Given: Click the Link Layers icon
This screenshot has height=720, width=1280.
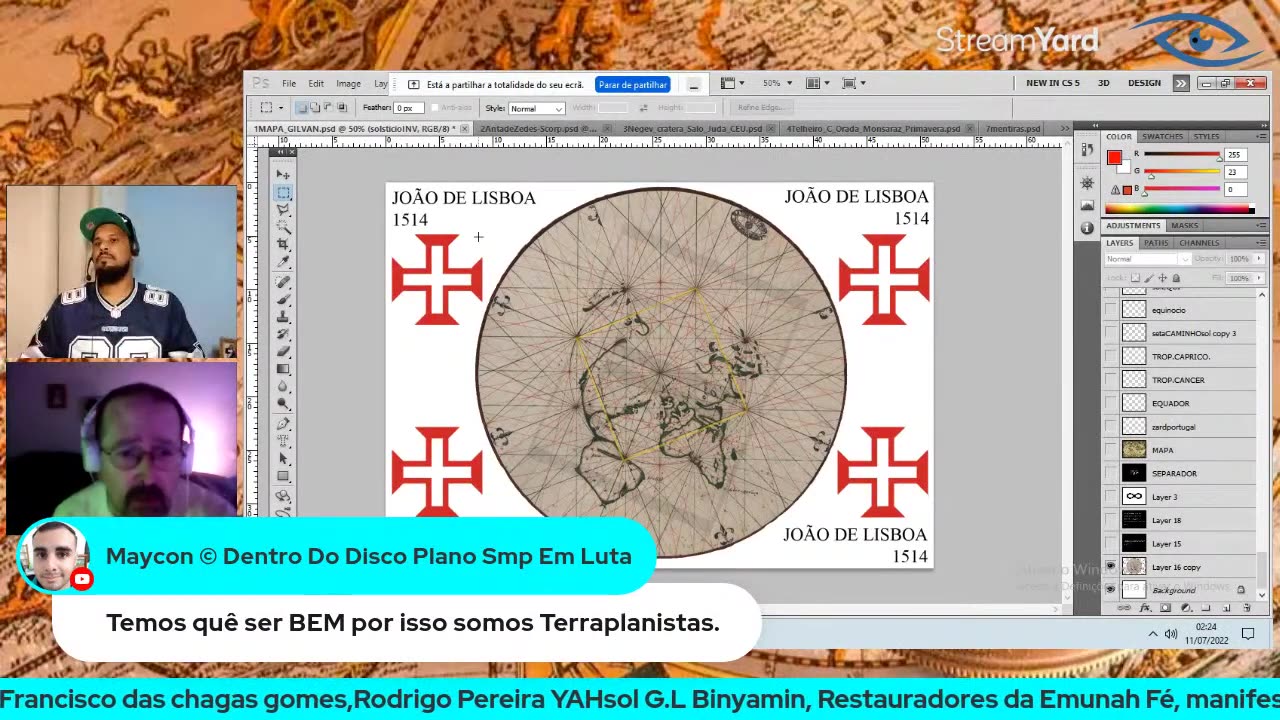Looking at the screenshot, I should click(1125, 608).
